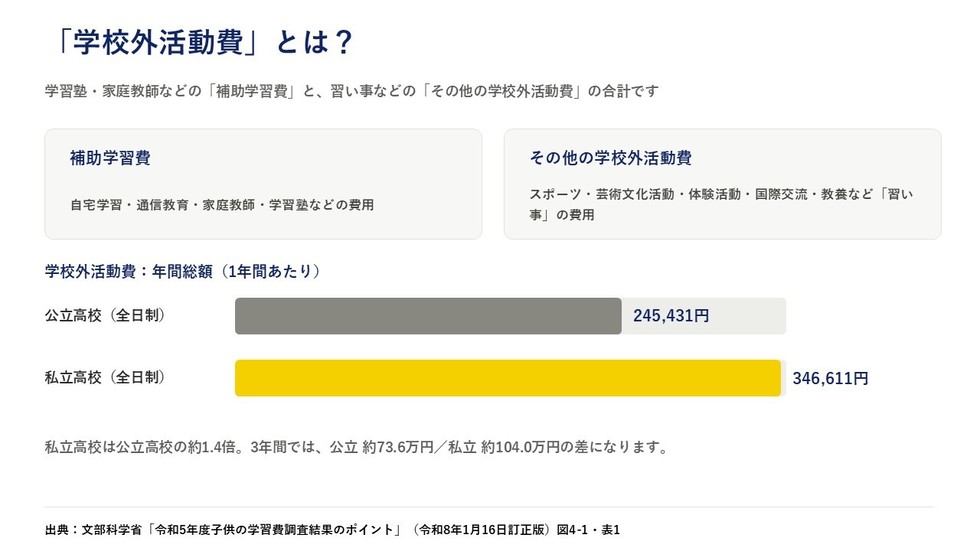Click the 約73.6万円/私立 約104.0万円 figures
Screen dimensions: 980x551
pyautogui.click(x=459, y=447)
